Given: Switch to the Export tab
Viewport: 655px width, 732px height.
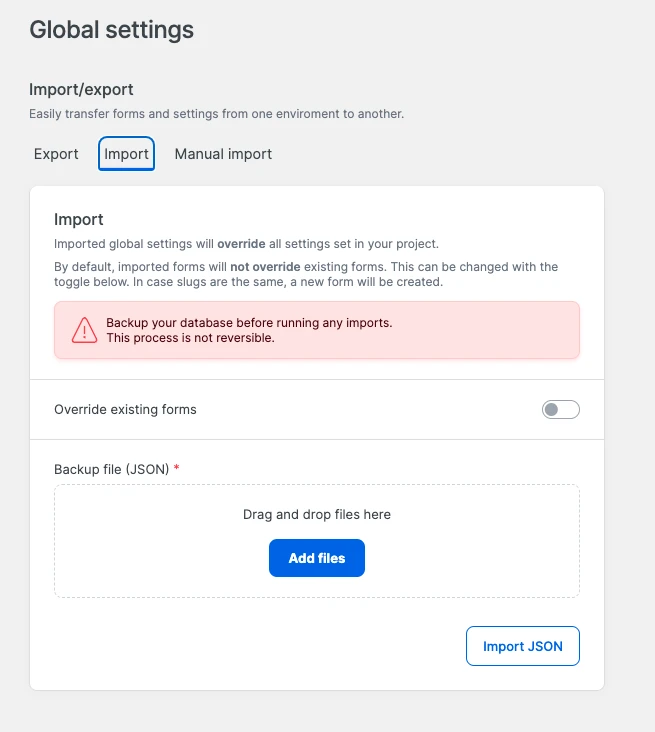Looking at the screenshot, I should tap(56, 154).
